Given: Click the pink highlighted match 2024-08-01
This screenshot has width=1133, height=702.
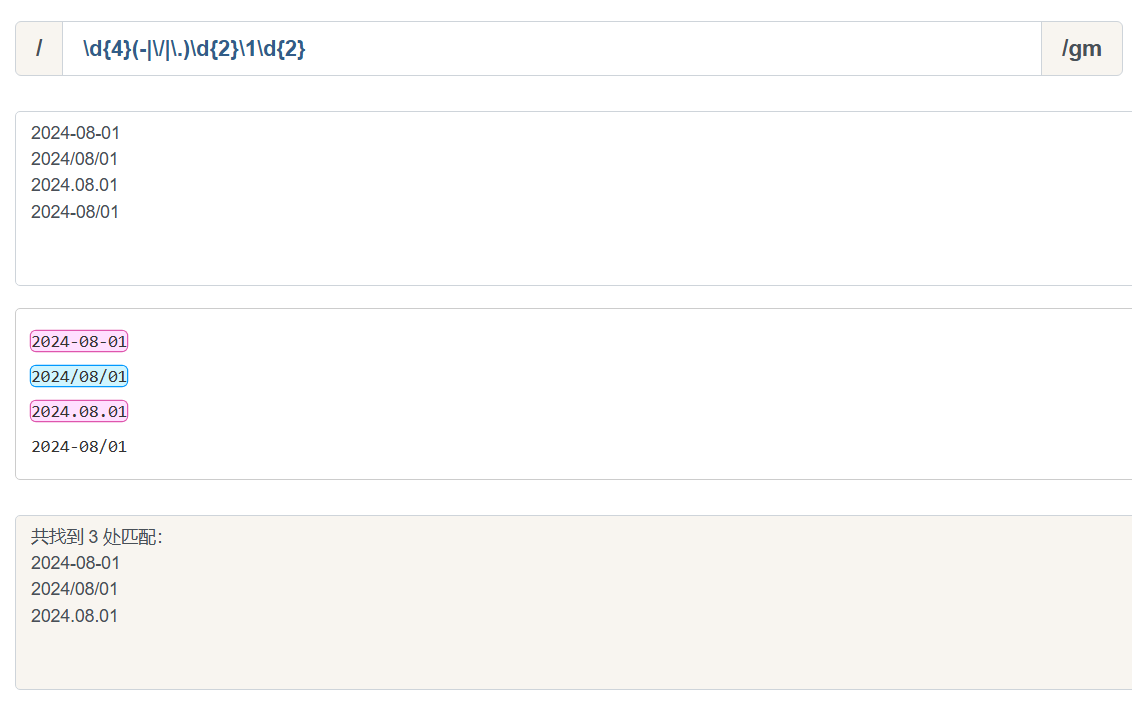Looking at the screenshot, I should point(79,341).
